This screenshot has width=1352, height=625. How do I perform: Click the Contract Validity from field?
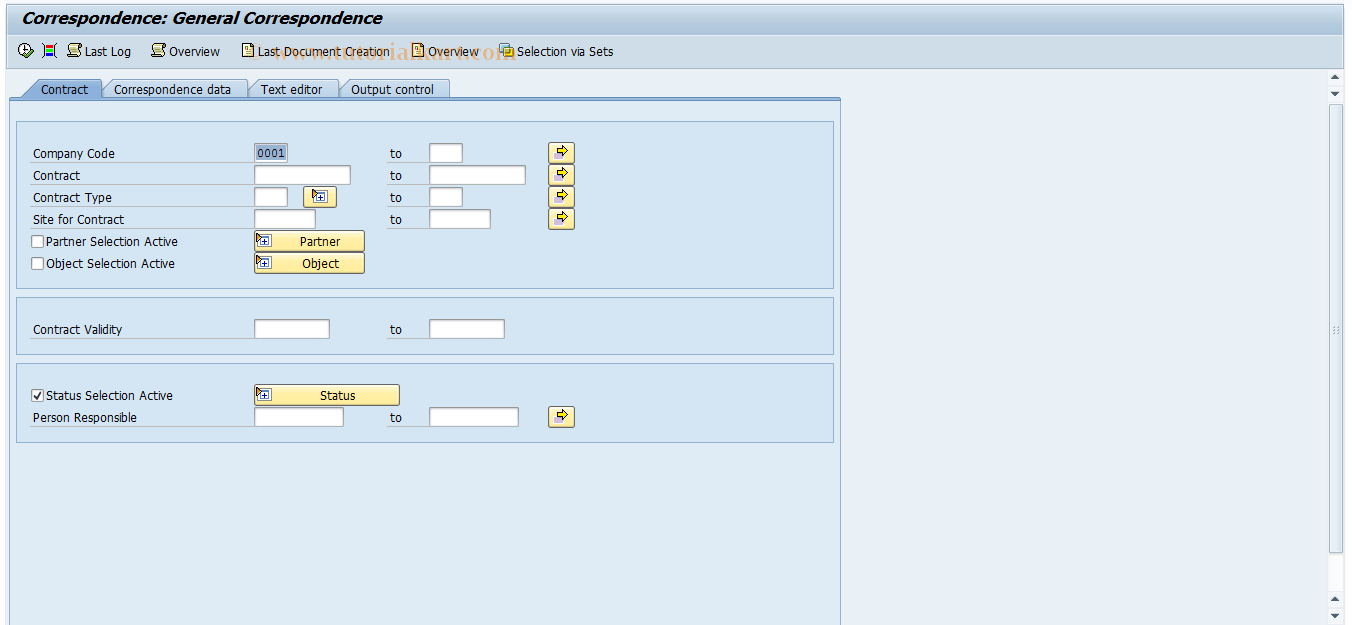pos(292,329)
